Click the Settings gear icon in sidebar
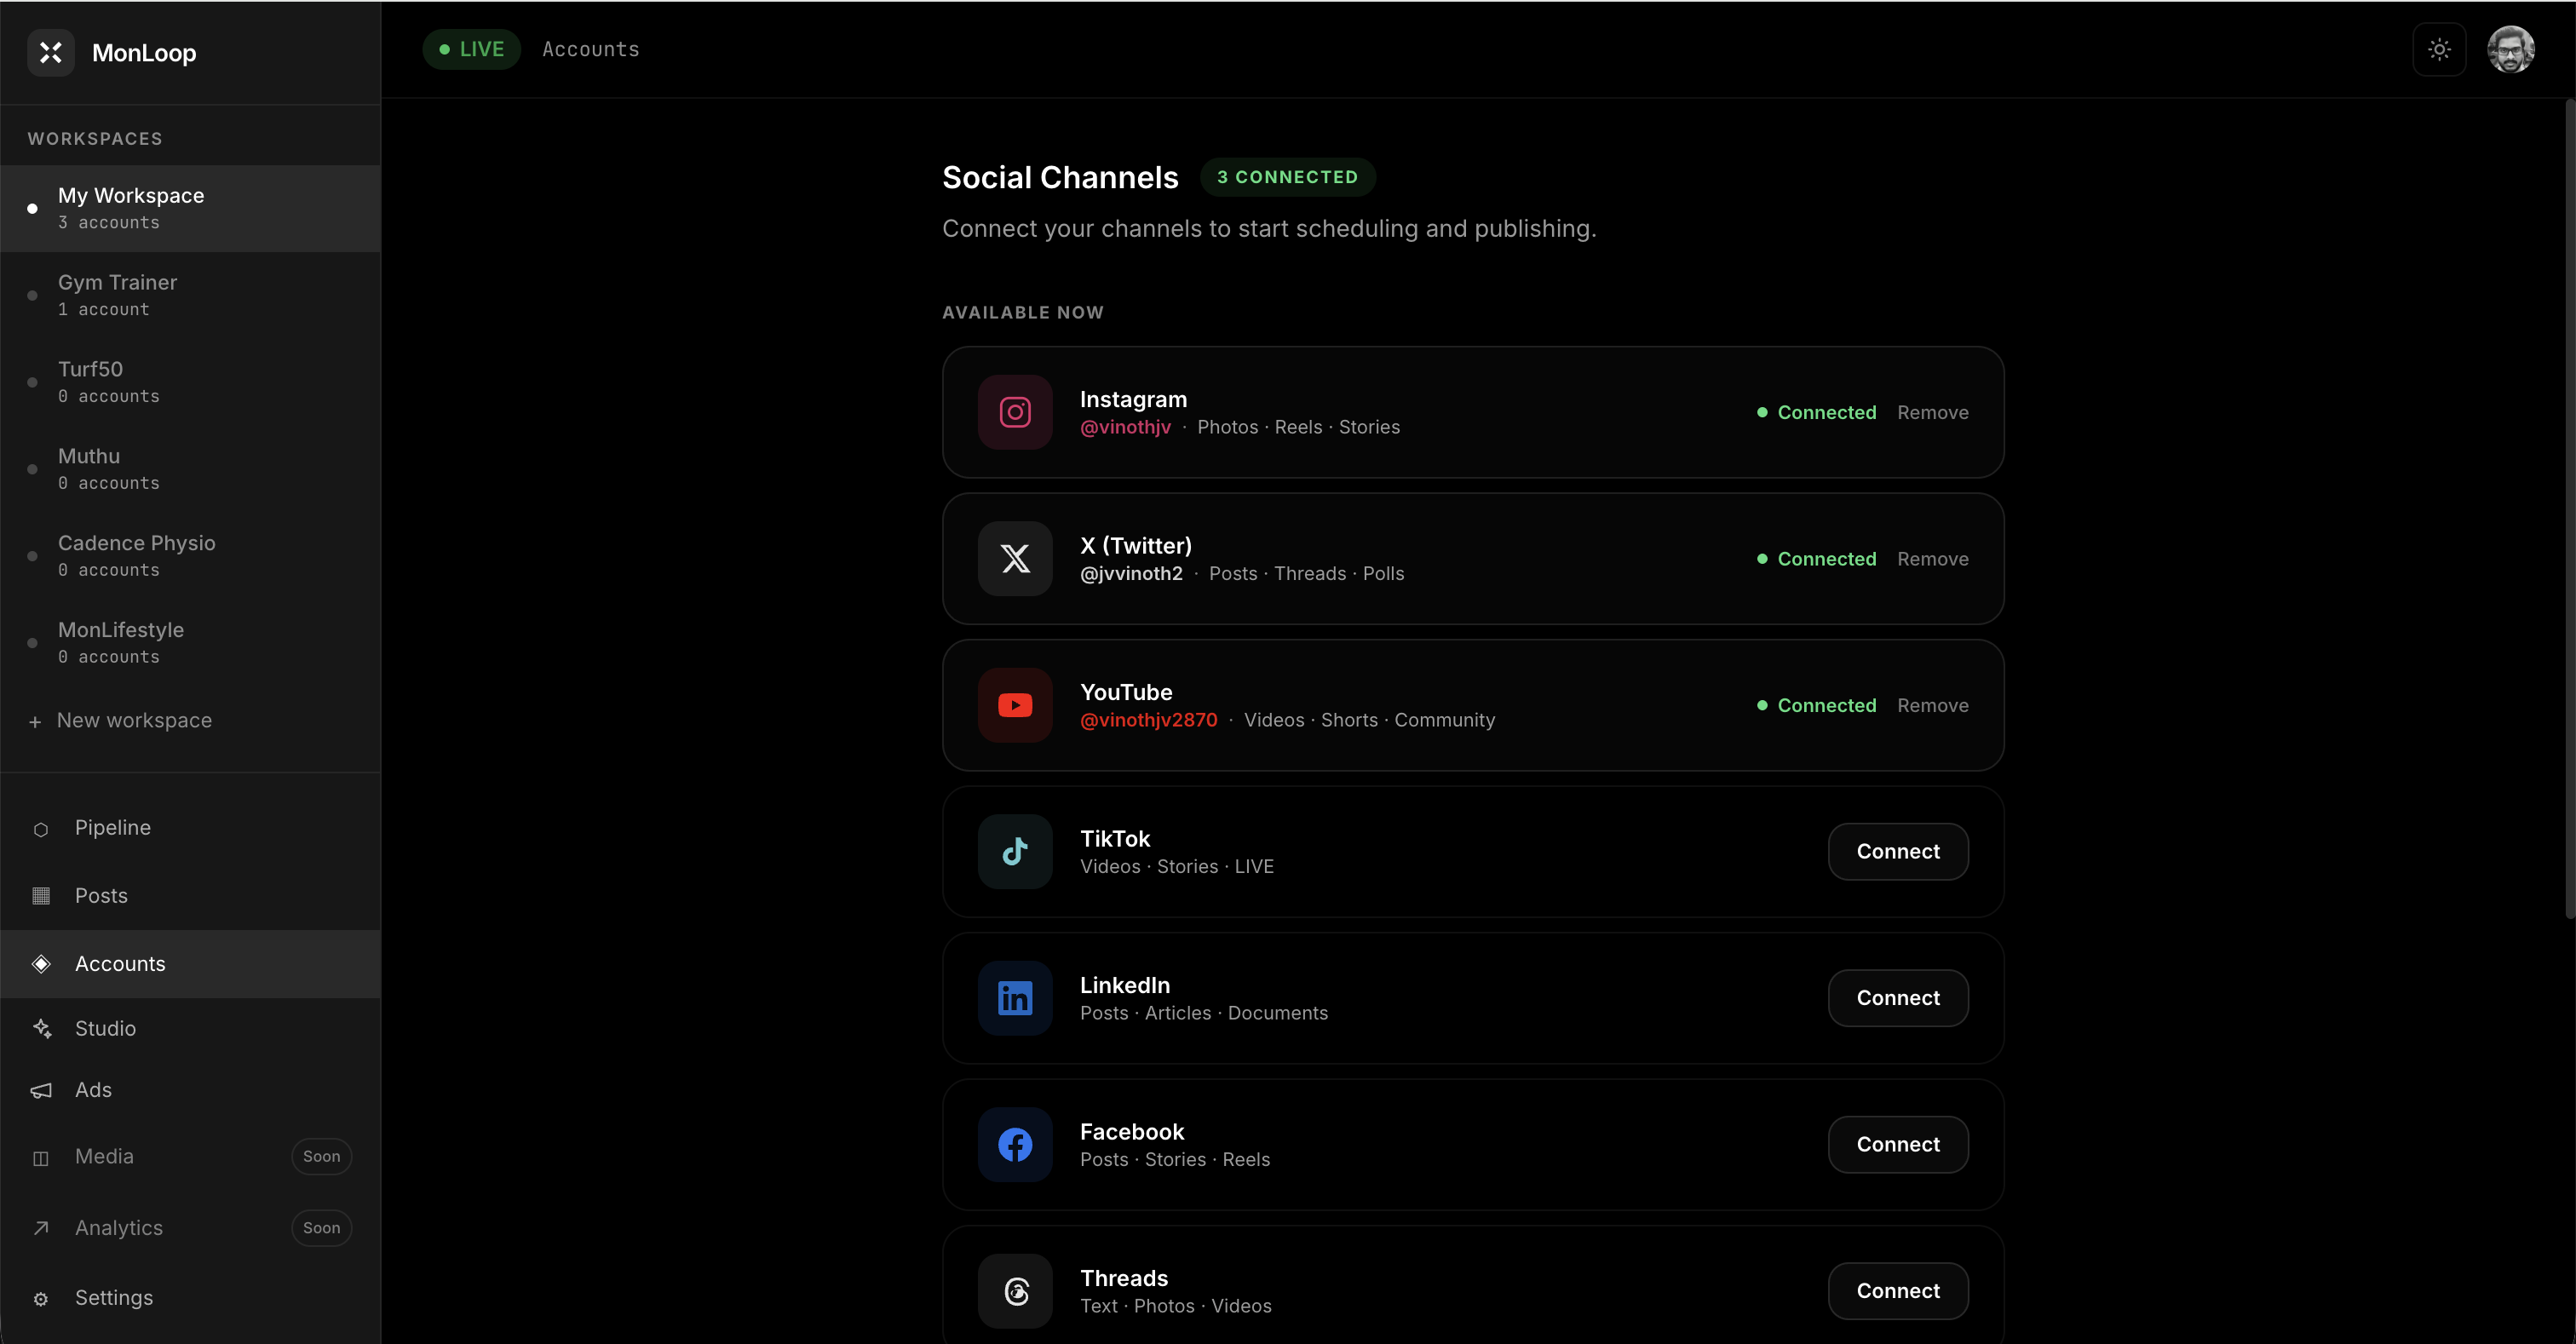Viewport: 2576px width, 1344px height. [41, 1299]
